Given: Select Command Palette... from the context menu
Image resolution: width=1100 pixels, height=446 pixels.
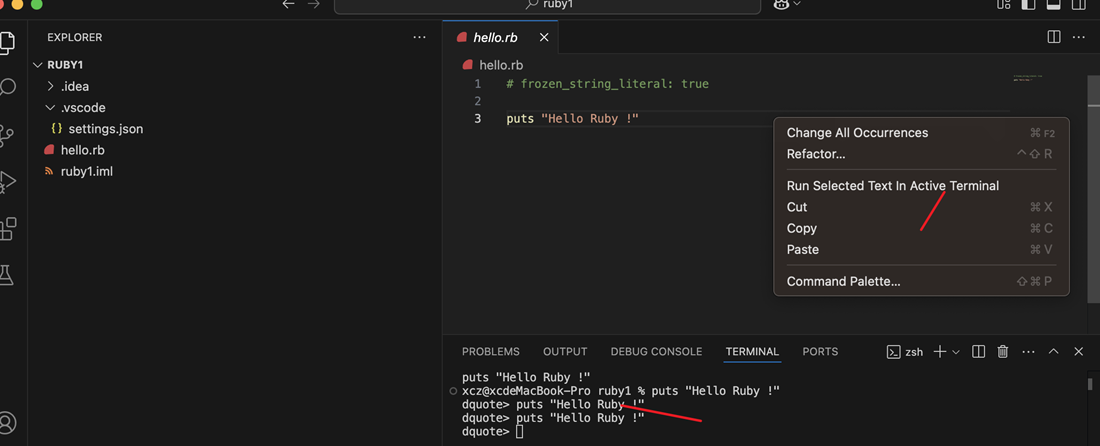Looking at the screenshot, I should (x=843, y=282).
